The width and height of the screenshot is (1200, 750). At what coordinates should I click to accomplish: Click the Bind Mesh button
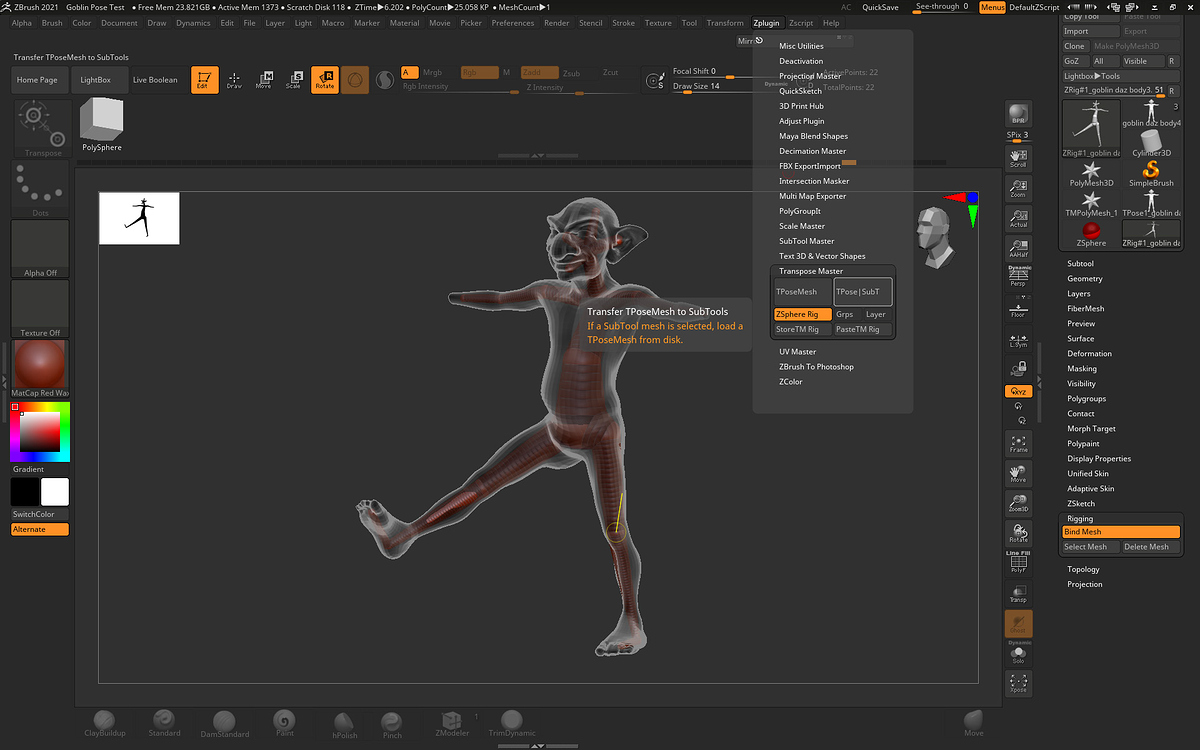(x=1121, y=532)
